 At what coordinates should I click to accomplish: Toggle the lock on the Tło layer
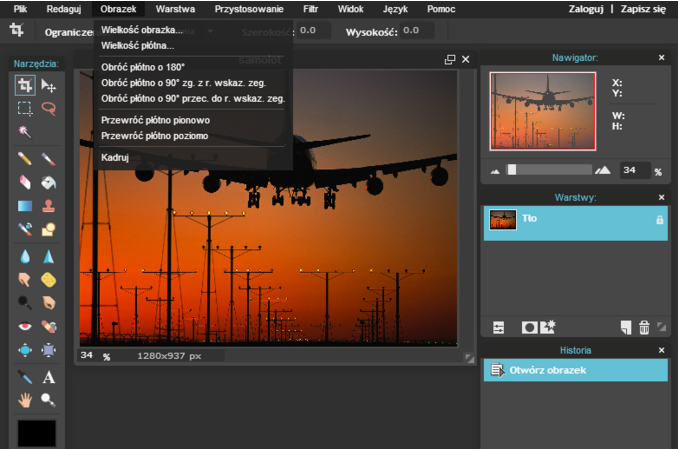coord(659,219)
